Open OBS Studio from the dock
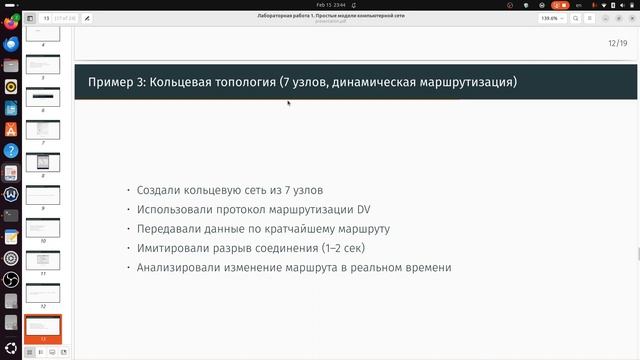This screenshot has width=640, height=360. [11, 280]
